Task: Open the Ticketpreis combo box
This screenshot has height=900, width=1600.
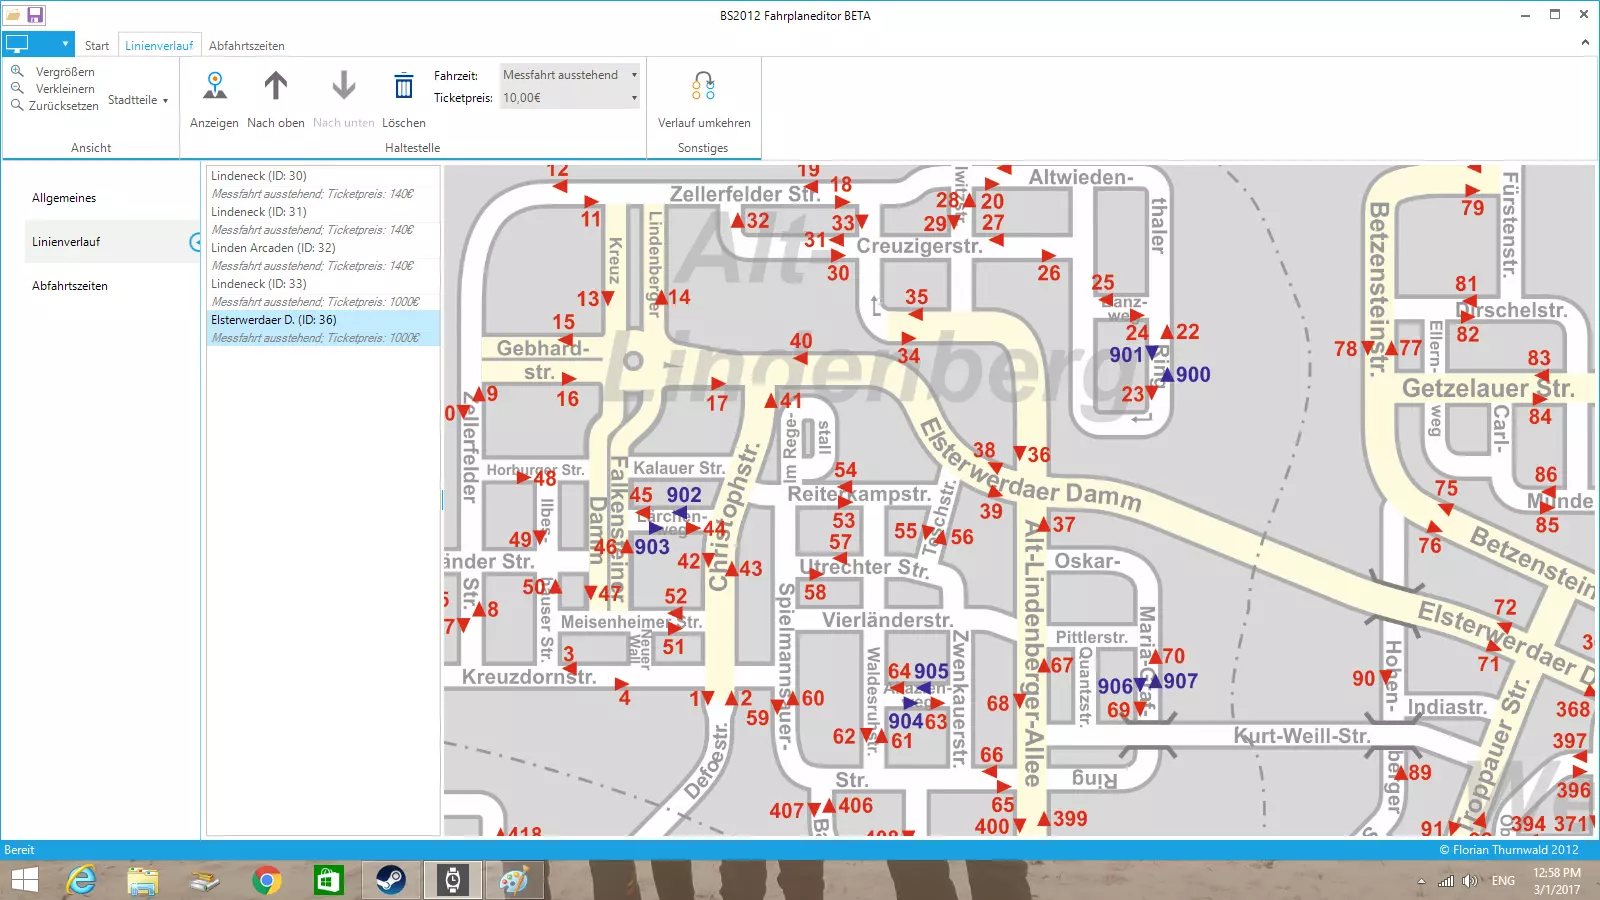Action: coord(570,98)
